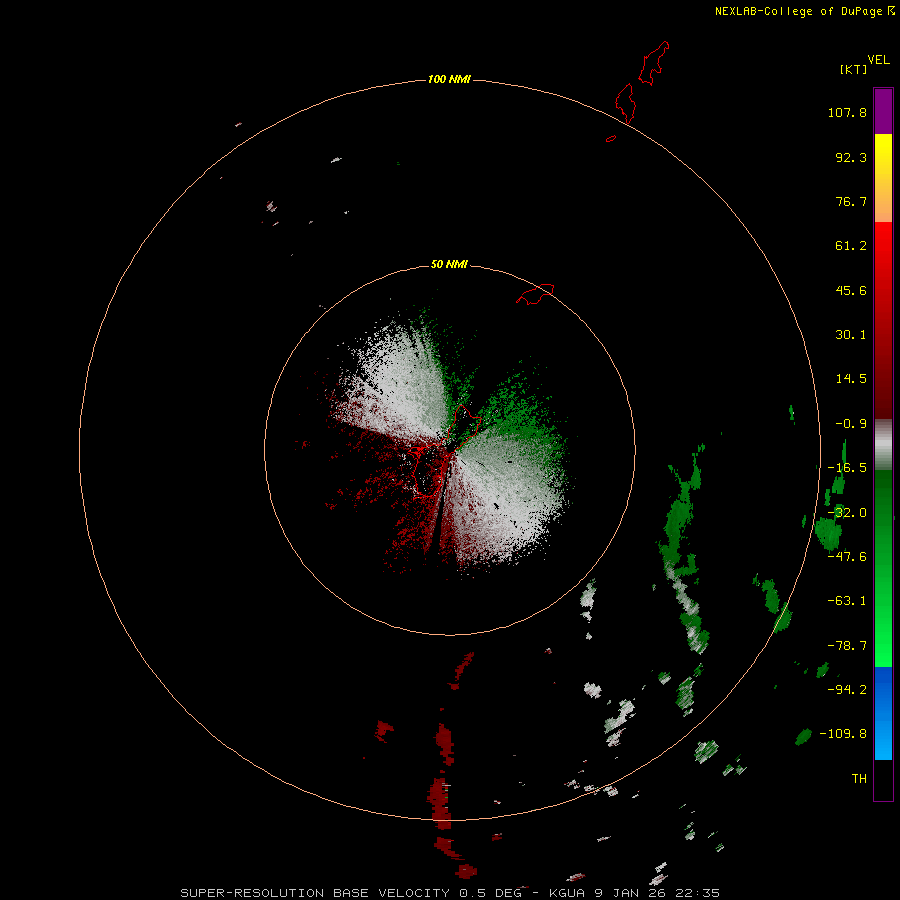
Task: Click the 107.8 value on velocity scale
Action: (x=847, y=112)
